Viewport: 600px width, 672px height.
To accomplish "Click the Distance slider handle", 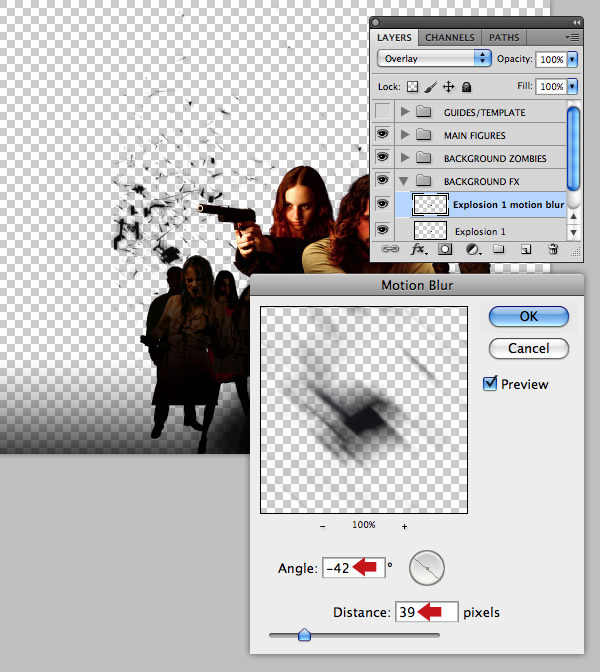I will coord(304,634).
